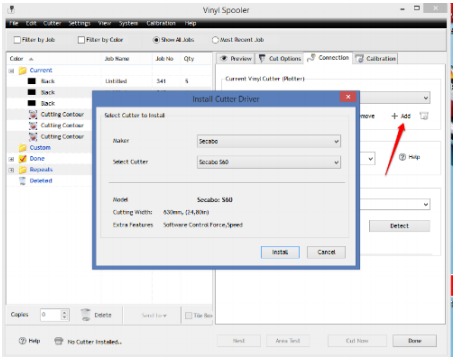Open the View menu

[104, 23]
